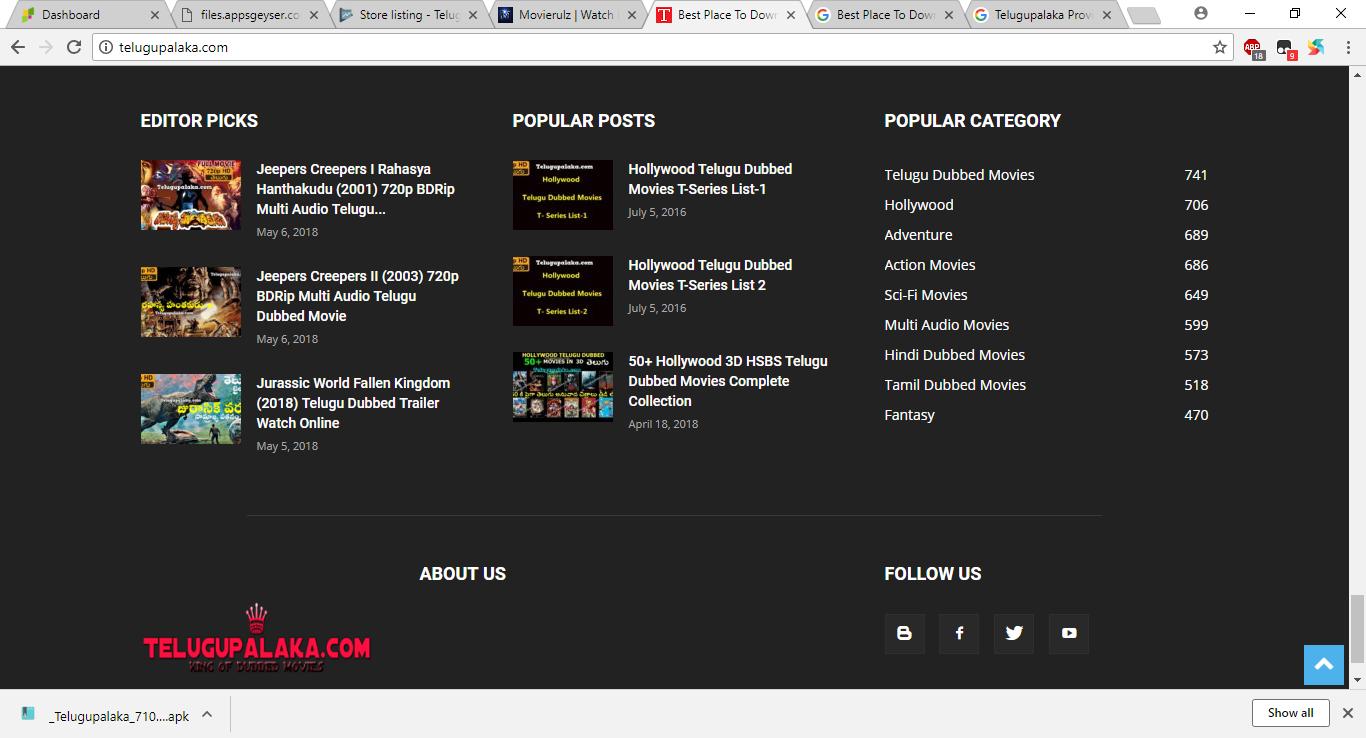Close the Telugupalaka Google search tab
Image resolution: width=1366 pixels, height=738 pixels.
[x=1107, y=15]
